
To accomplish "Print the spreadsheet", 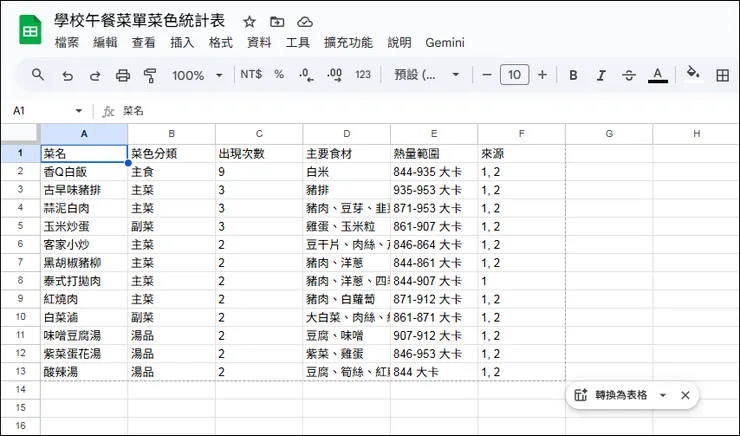I will click(123, 75).
